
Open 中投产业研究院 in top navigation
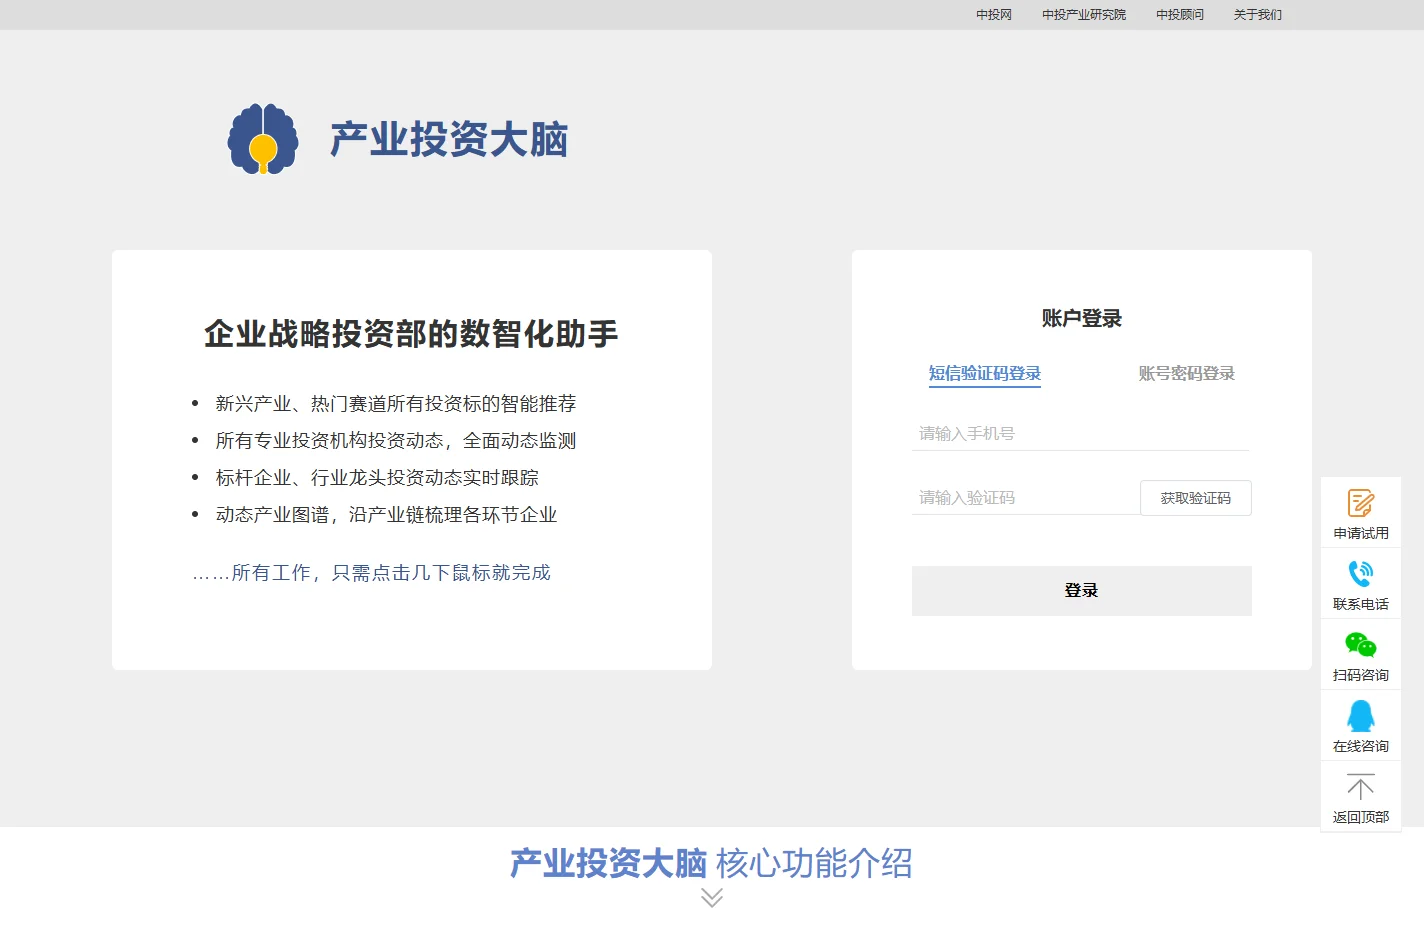[x=1084, y=15]
